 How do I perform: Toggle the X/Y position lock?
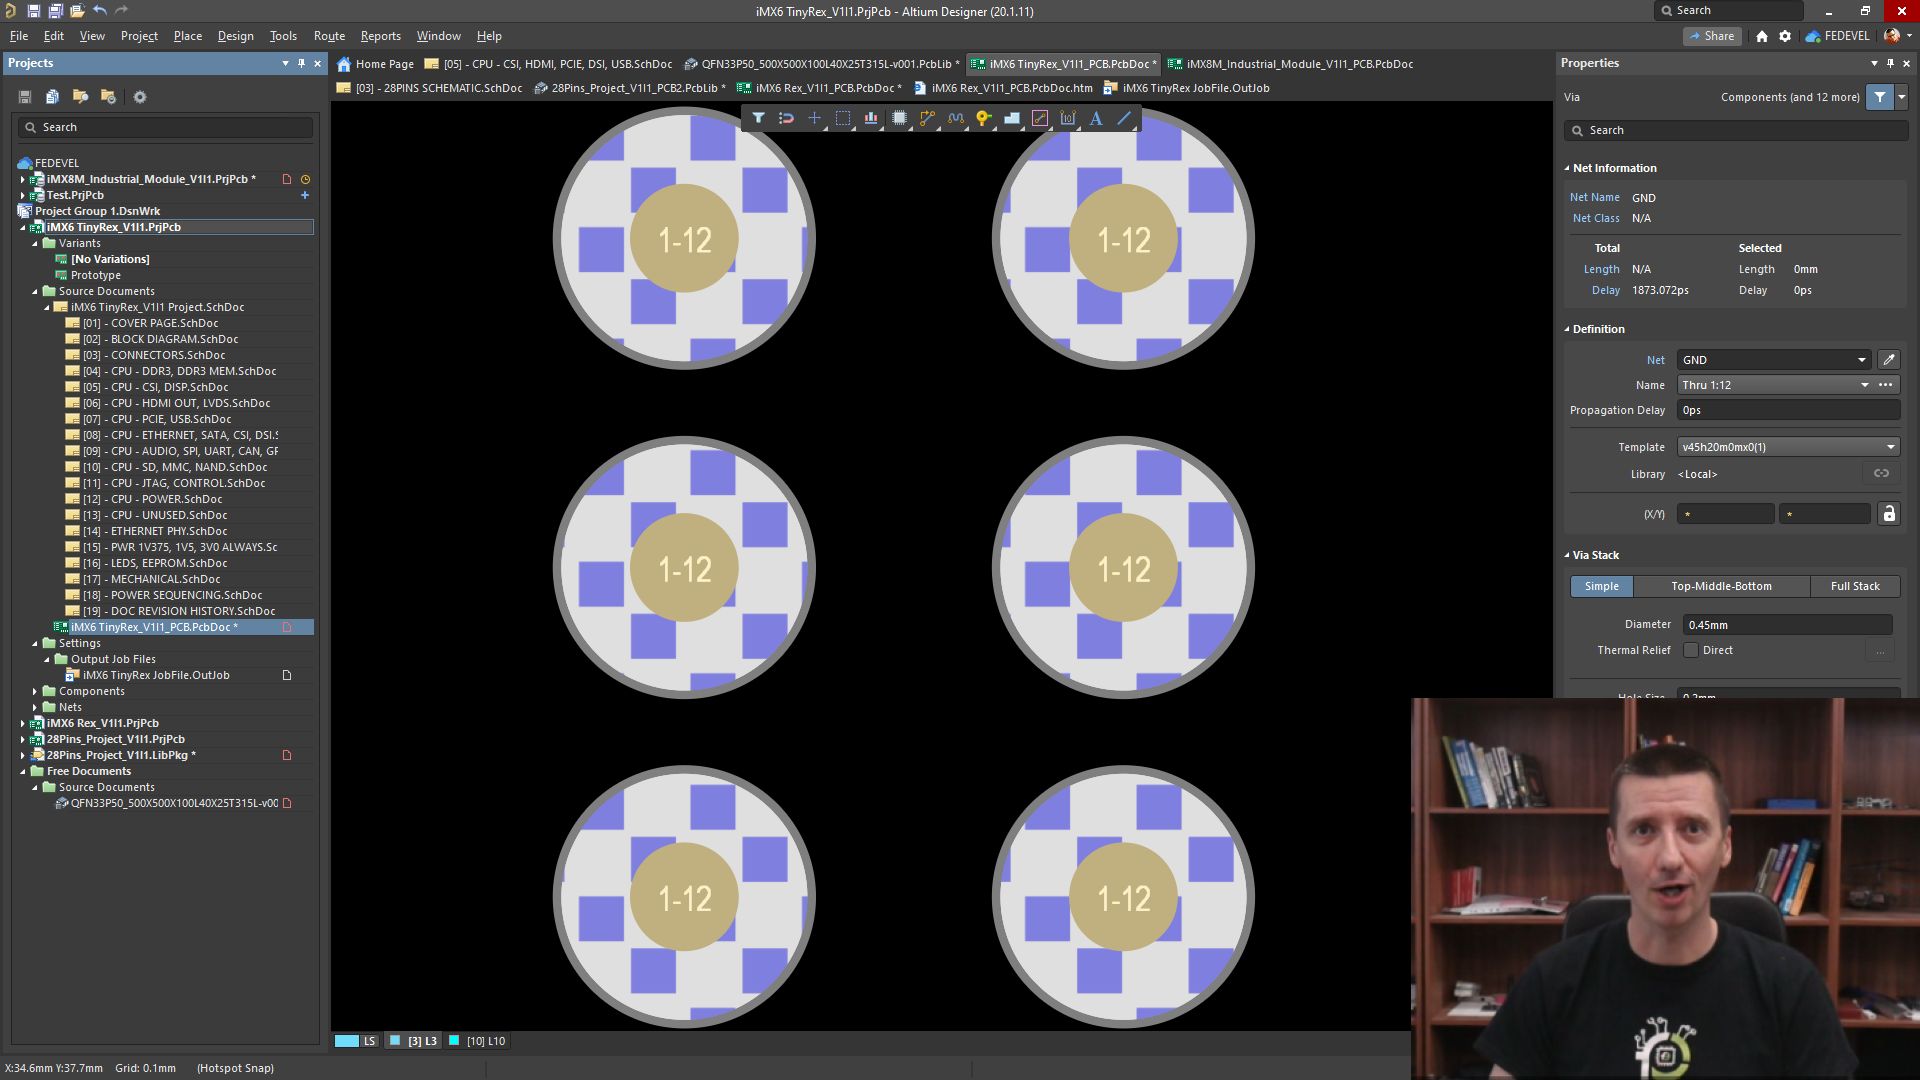point(1888,514)
